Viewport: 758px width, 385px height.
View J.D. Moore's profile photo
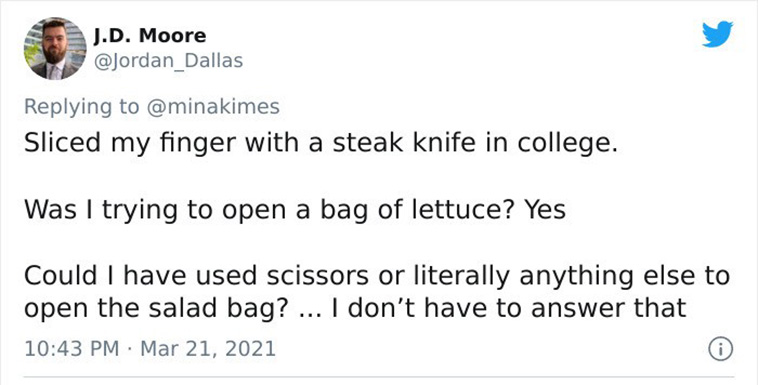click(55, 48)
